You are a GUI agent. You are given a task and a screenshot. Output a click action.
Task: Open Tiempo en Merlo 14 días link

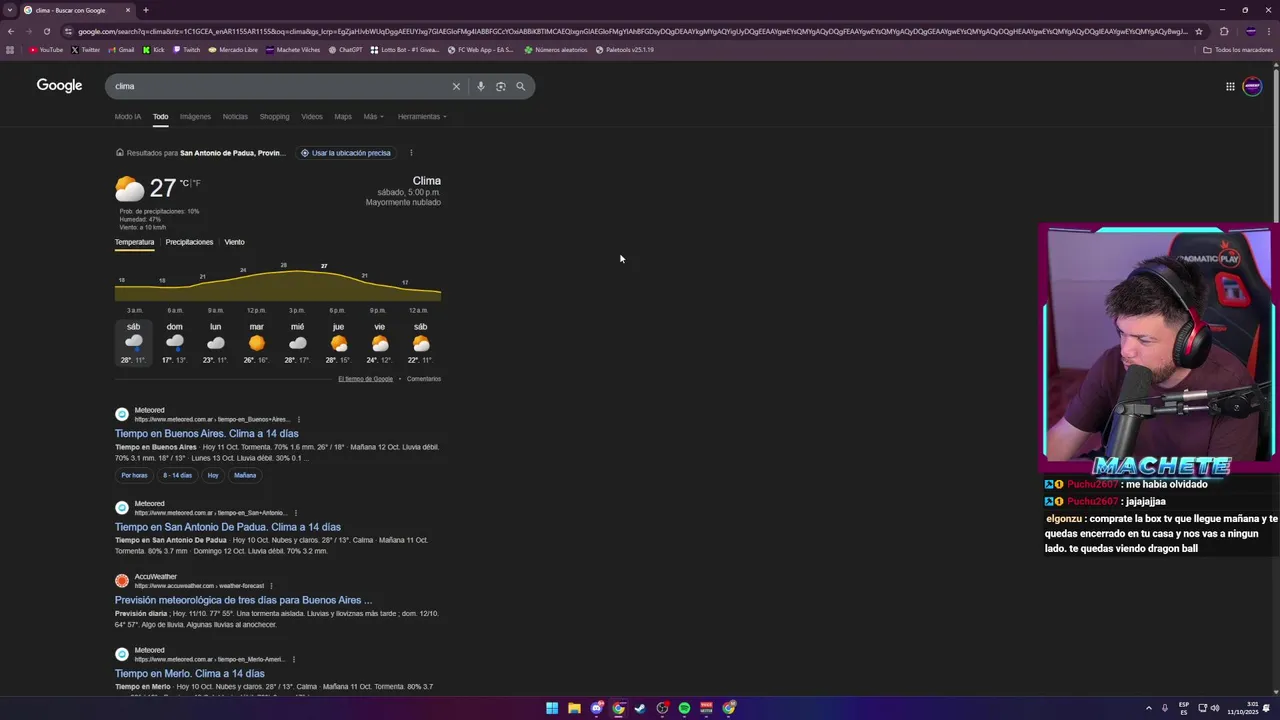190,674
